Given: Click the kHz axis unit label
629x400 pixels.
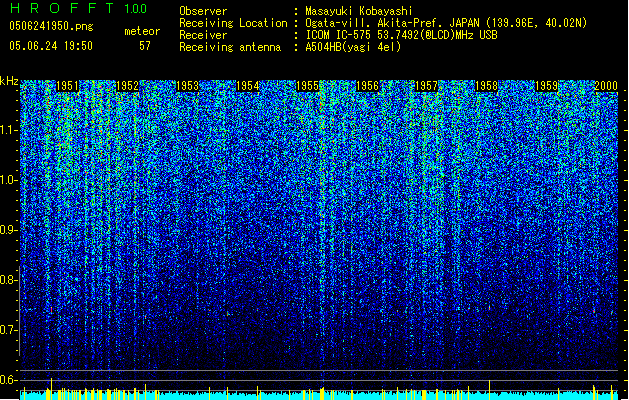Looking at the screenshot, I should click(9, 81).
